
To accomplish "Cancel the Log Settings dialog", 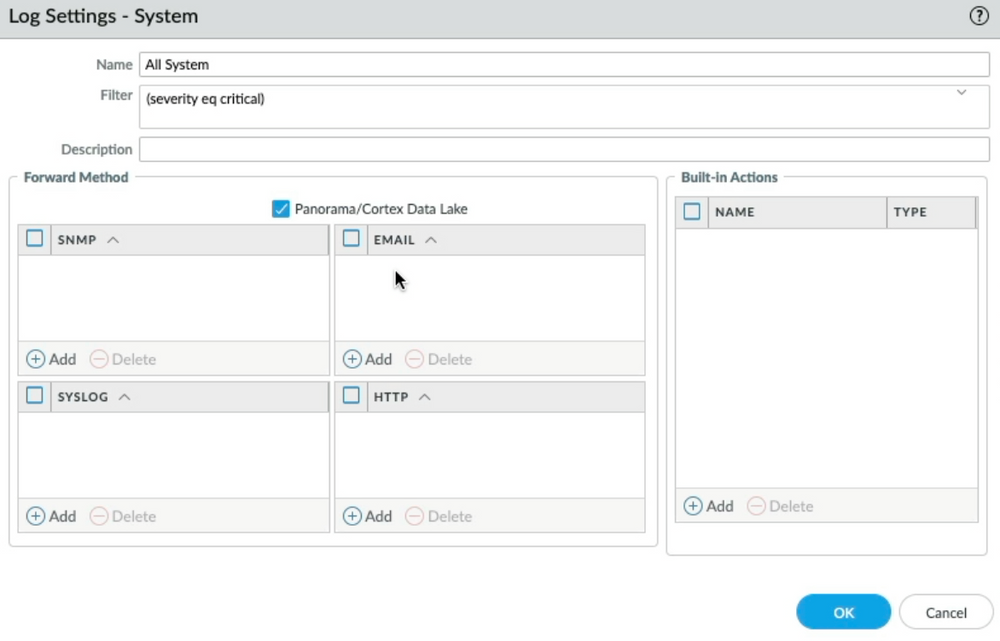I will point(945,612).
